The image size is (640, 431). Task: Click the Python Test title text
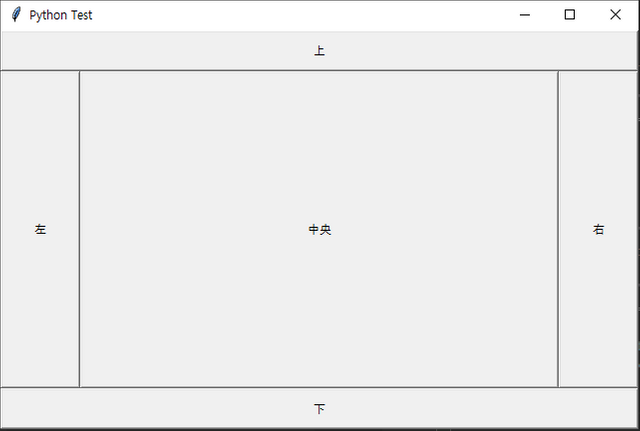tap(61, 15)
